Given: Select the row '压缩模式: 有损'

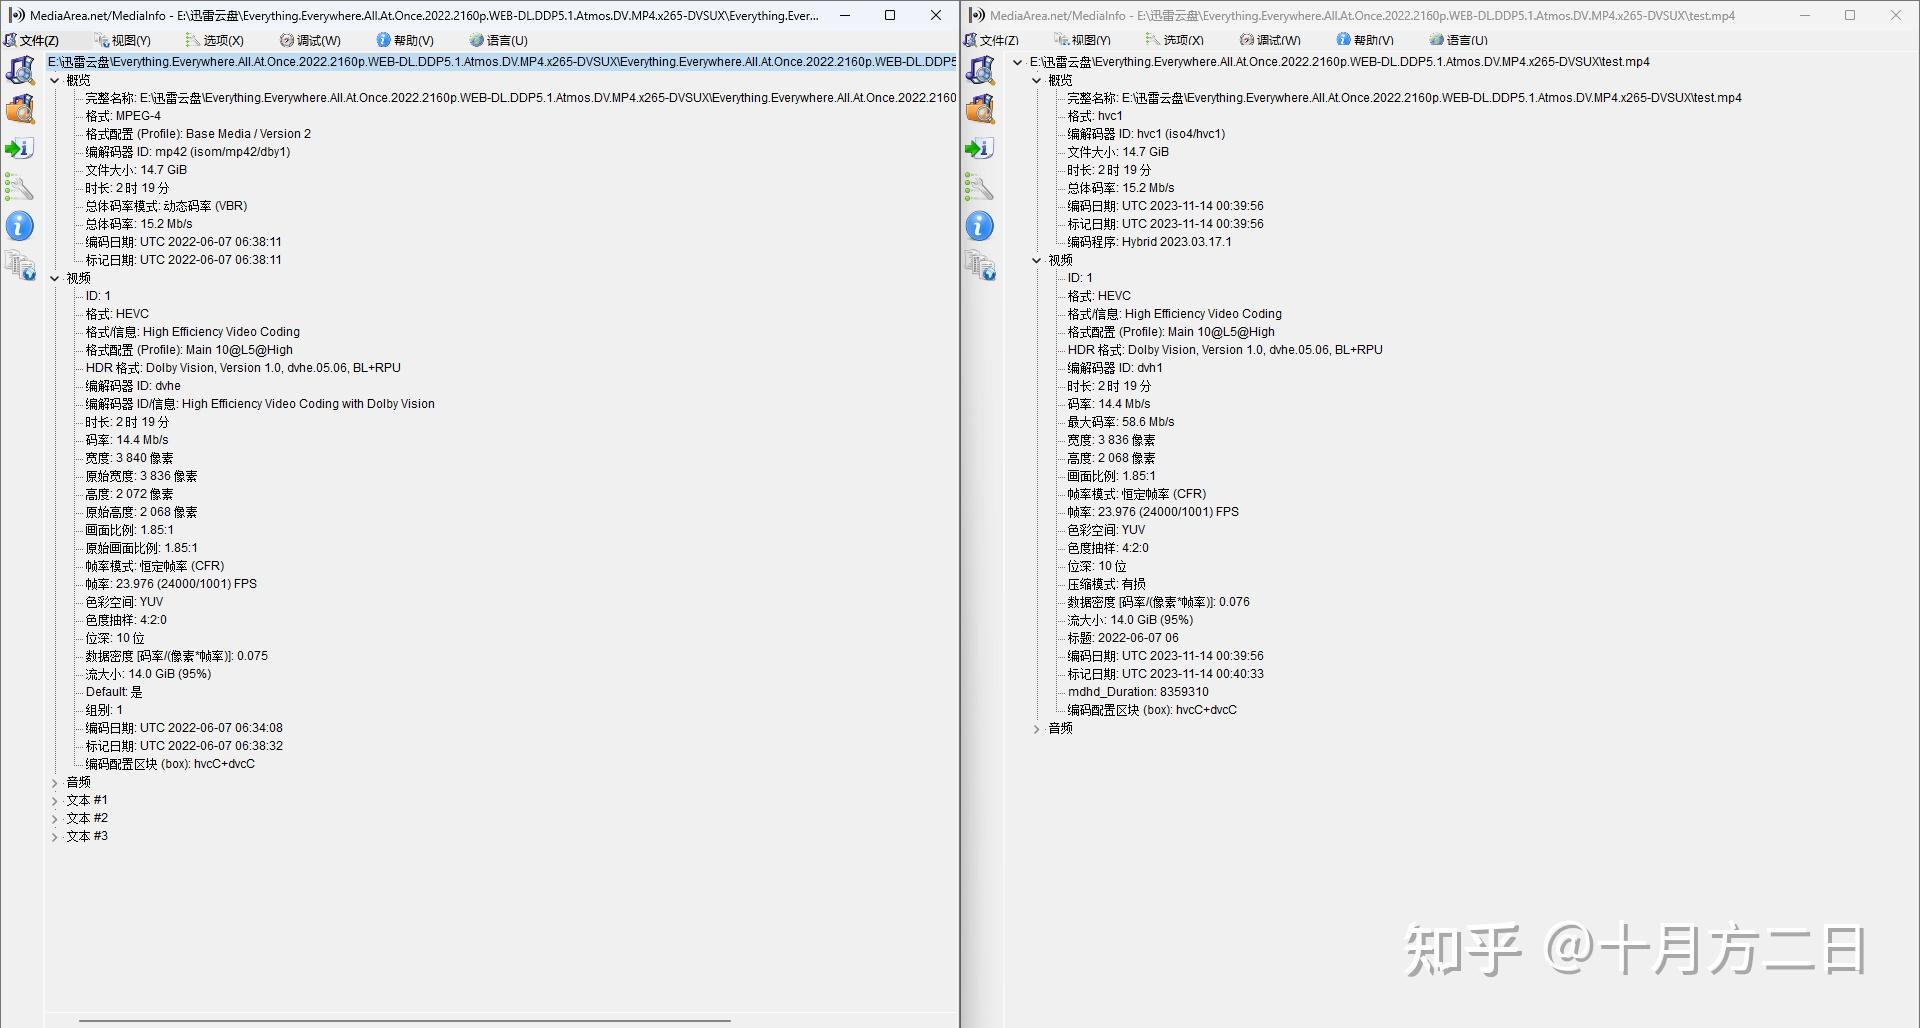Looking at the screenshot, I should [1106, 584].
